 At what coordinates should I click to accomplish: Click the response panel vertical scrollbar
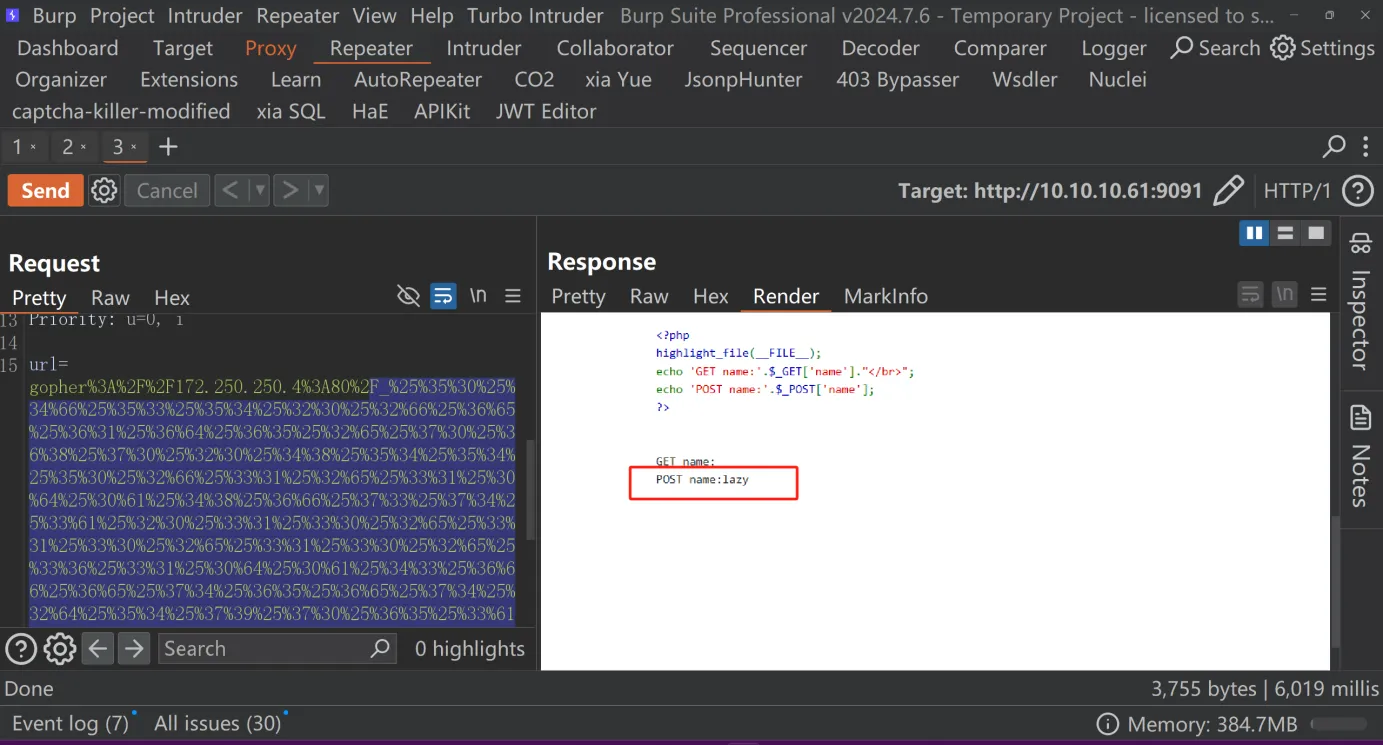1335,582
